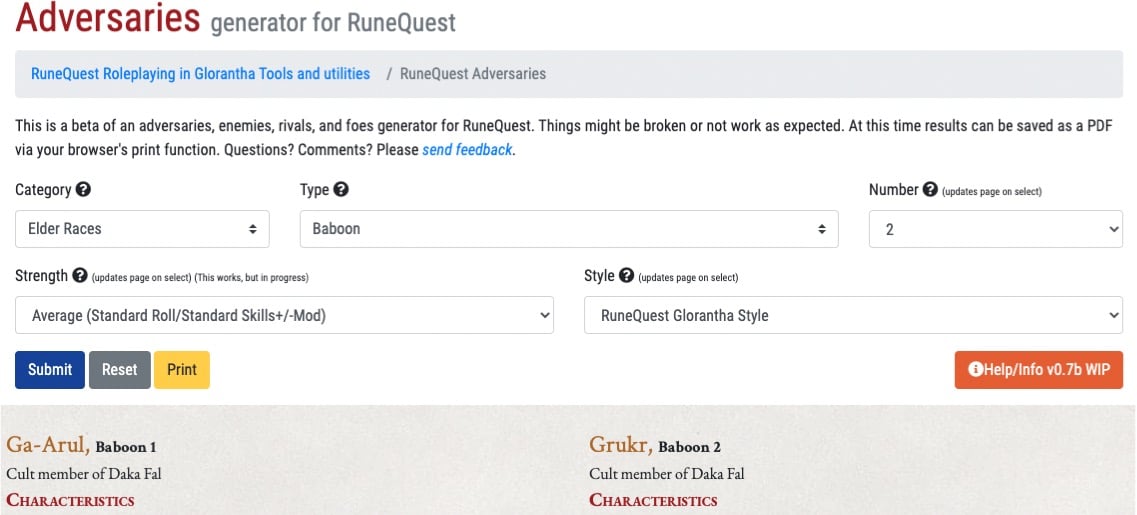1137x515 pixels.
Task: Open the Number dropdown showing 2
Action: [996, 228]
